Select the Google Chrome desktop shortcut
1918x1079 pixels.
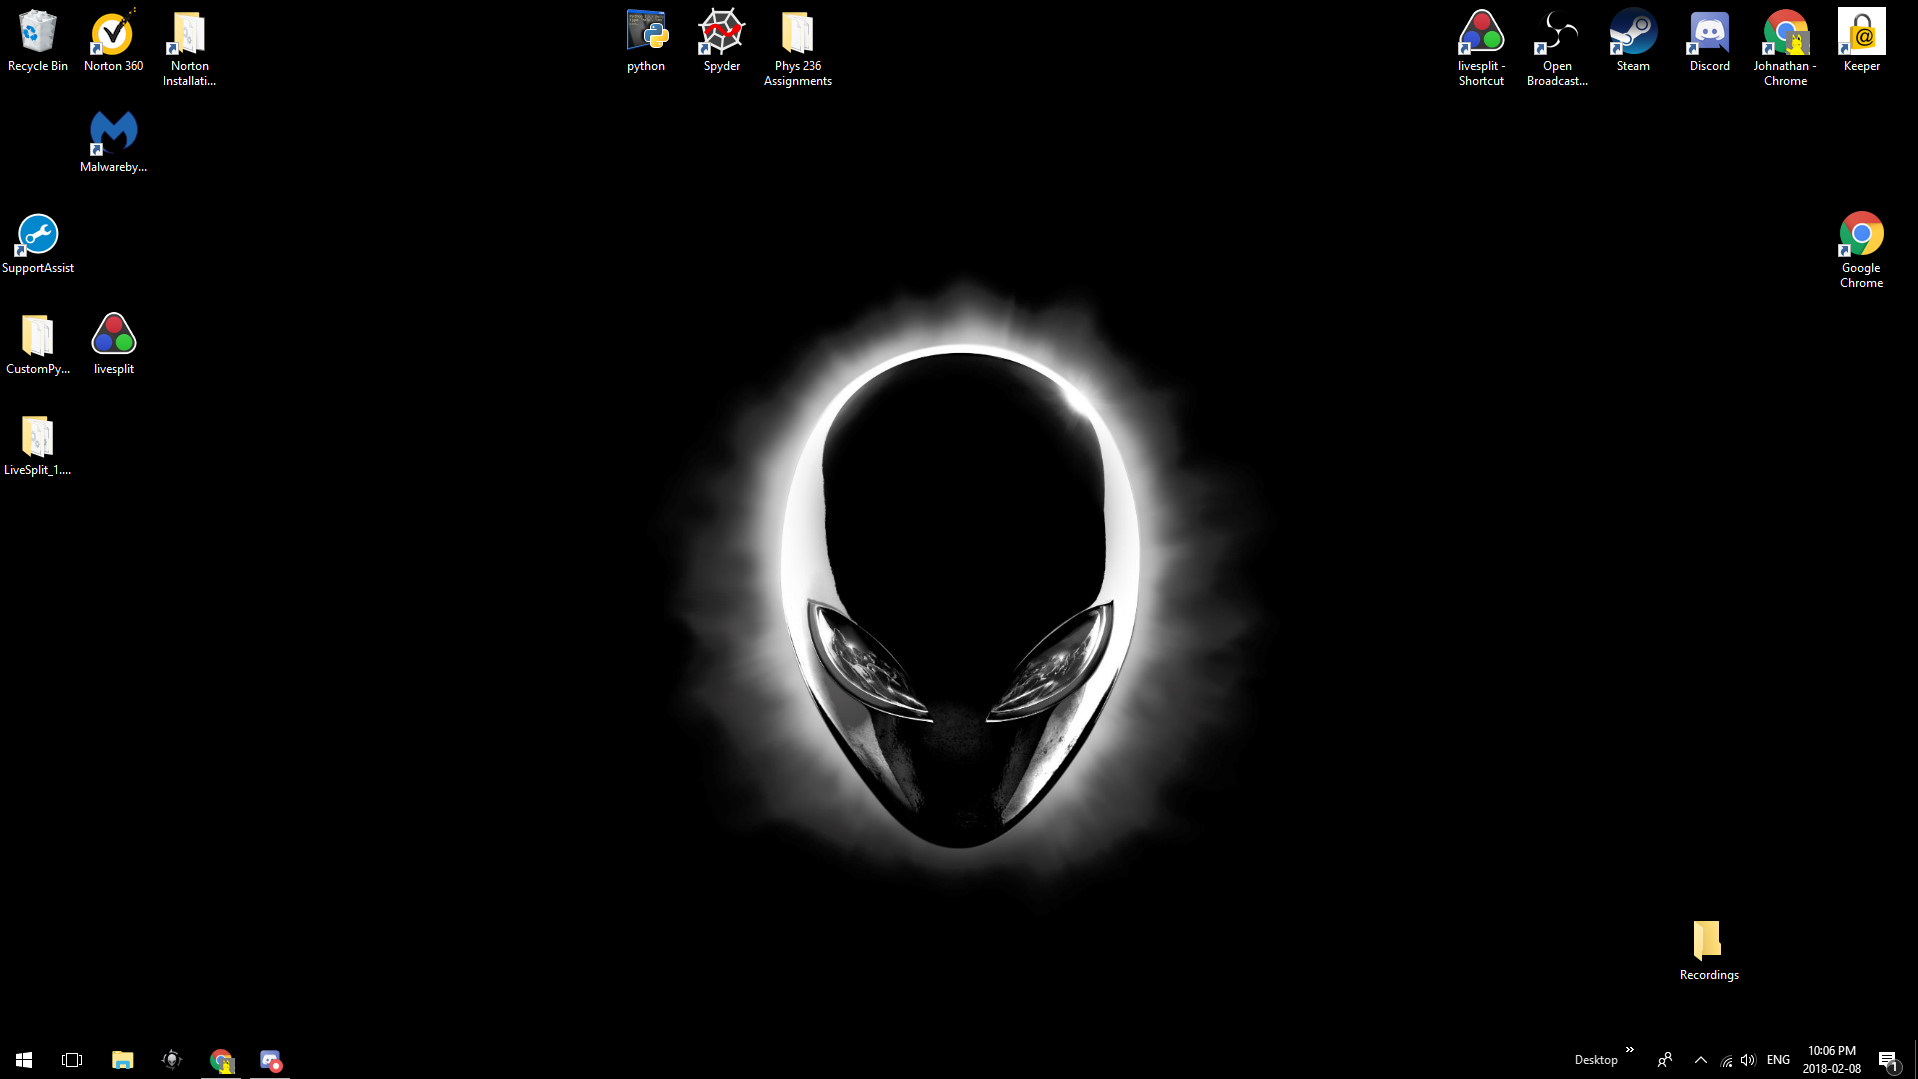coord(1861,250)
